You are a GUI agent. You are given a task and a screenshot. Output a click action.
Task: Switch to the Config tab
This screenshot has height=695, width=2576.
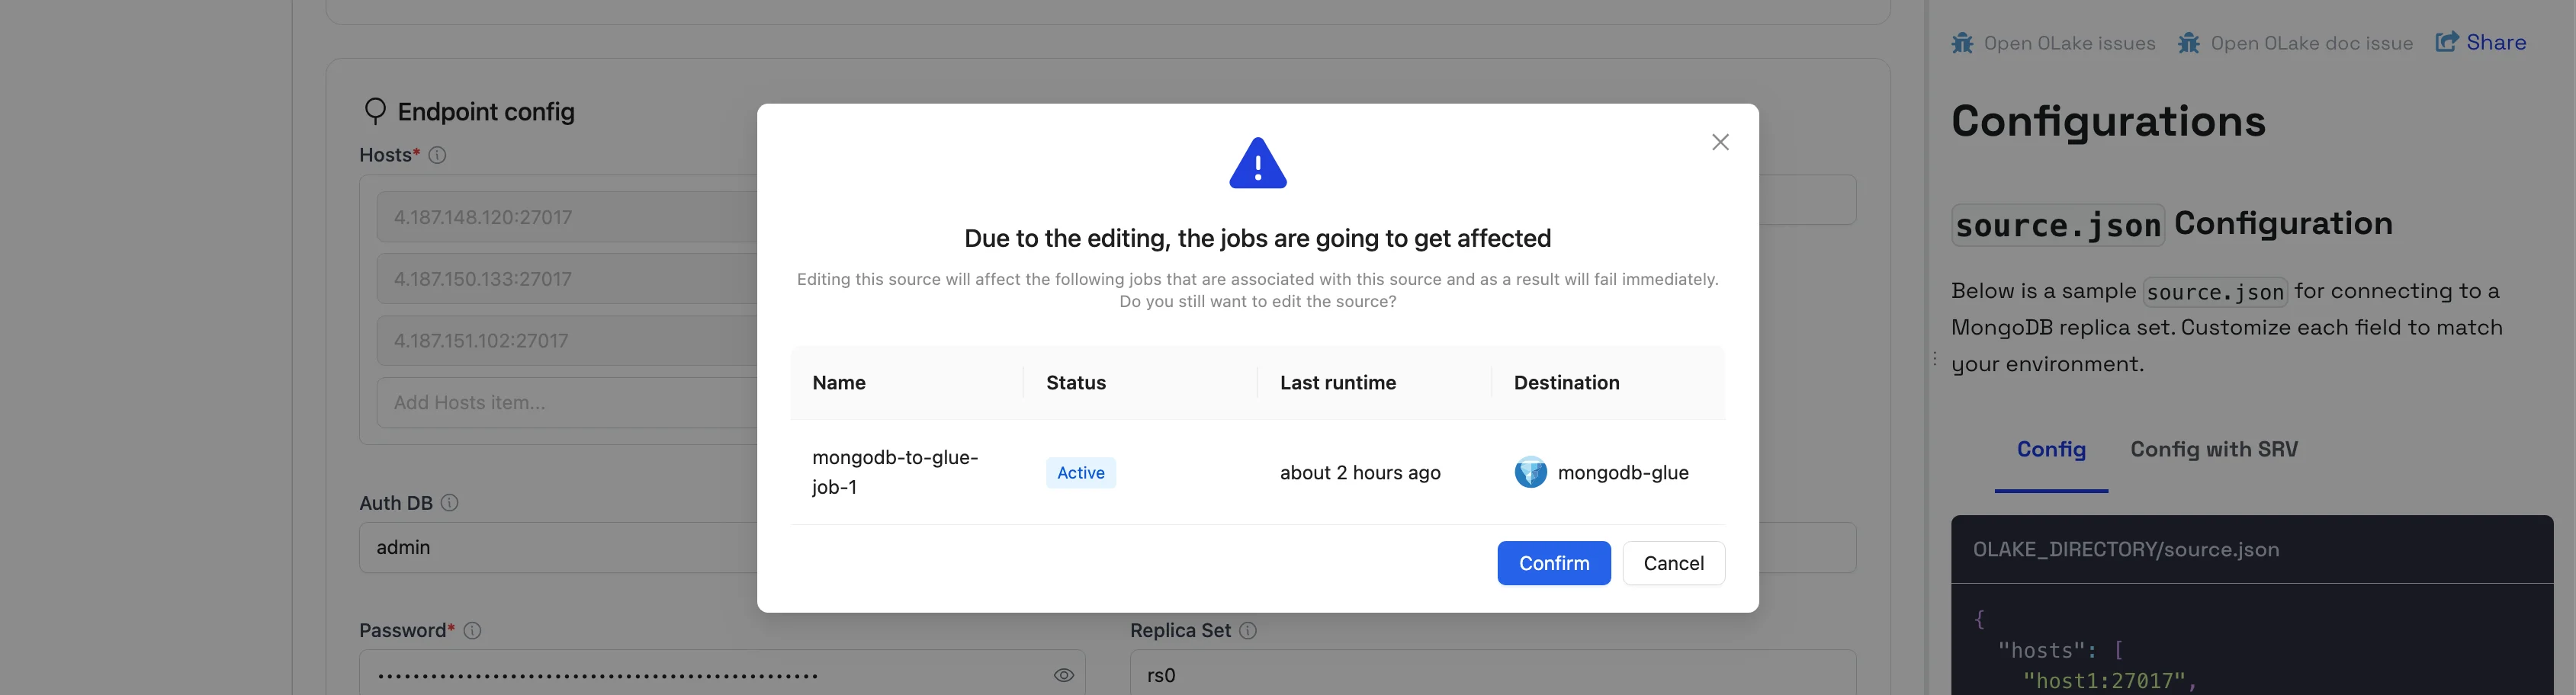tap(2051, 450)
